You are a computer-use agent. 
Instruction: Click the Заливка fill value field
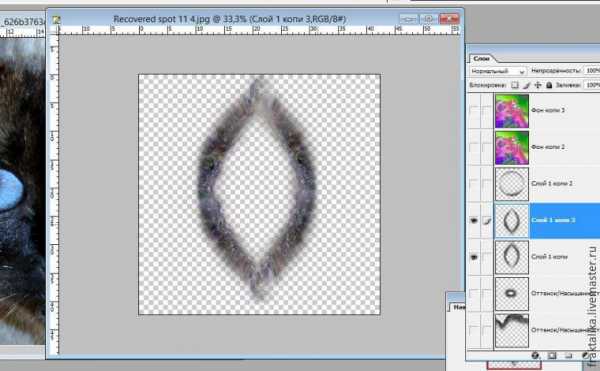coord(592,85)
